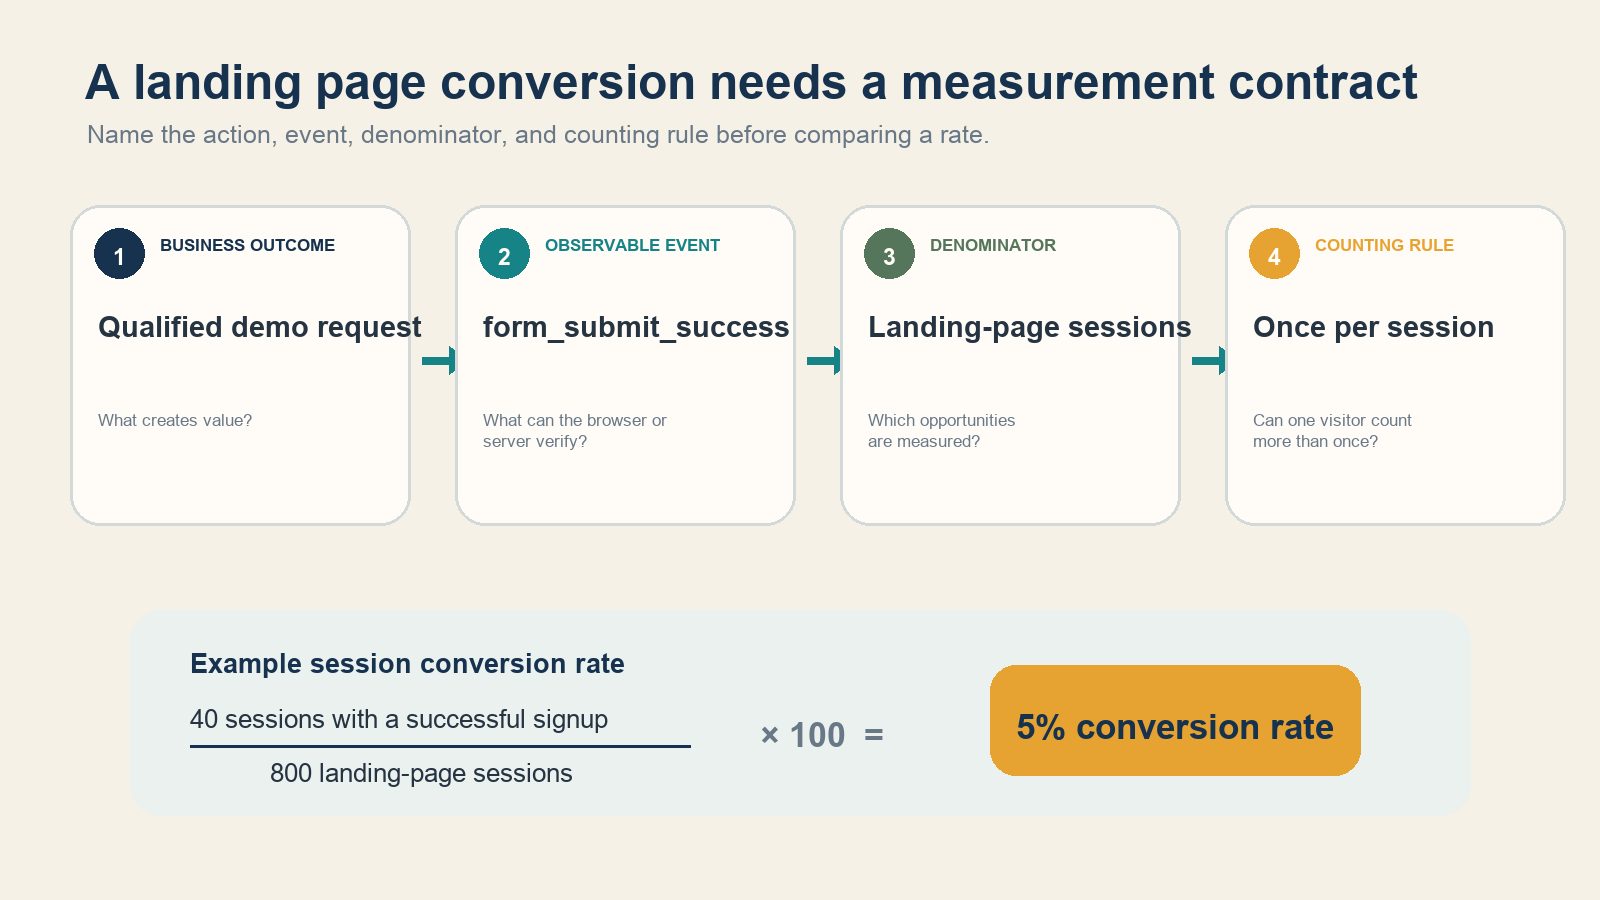Screen dimensions: 1600x900
Task: Click arrow between form_submit_success and Landing-page sessions cards
Action: pyautogui.click(x=823, y=360)
